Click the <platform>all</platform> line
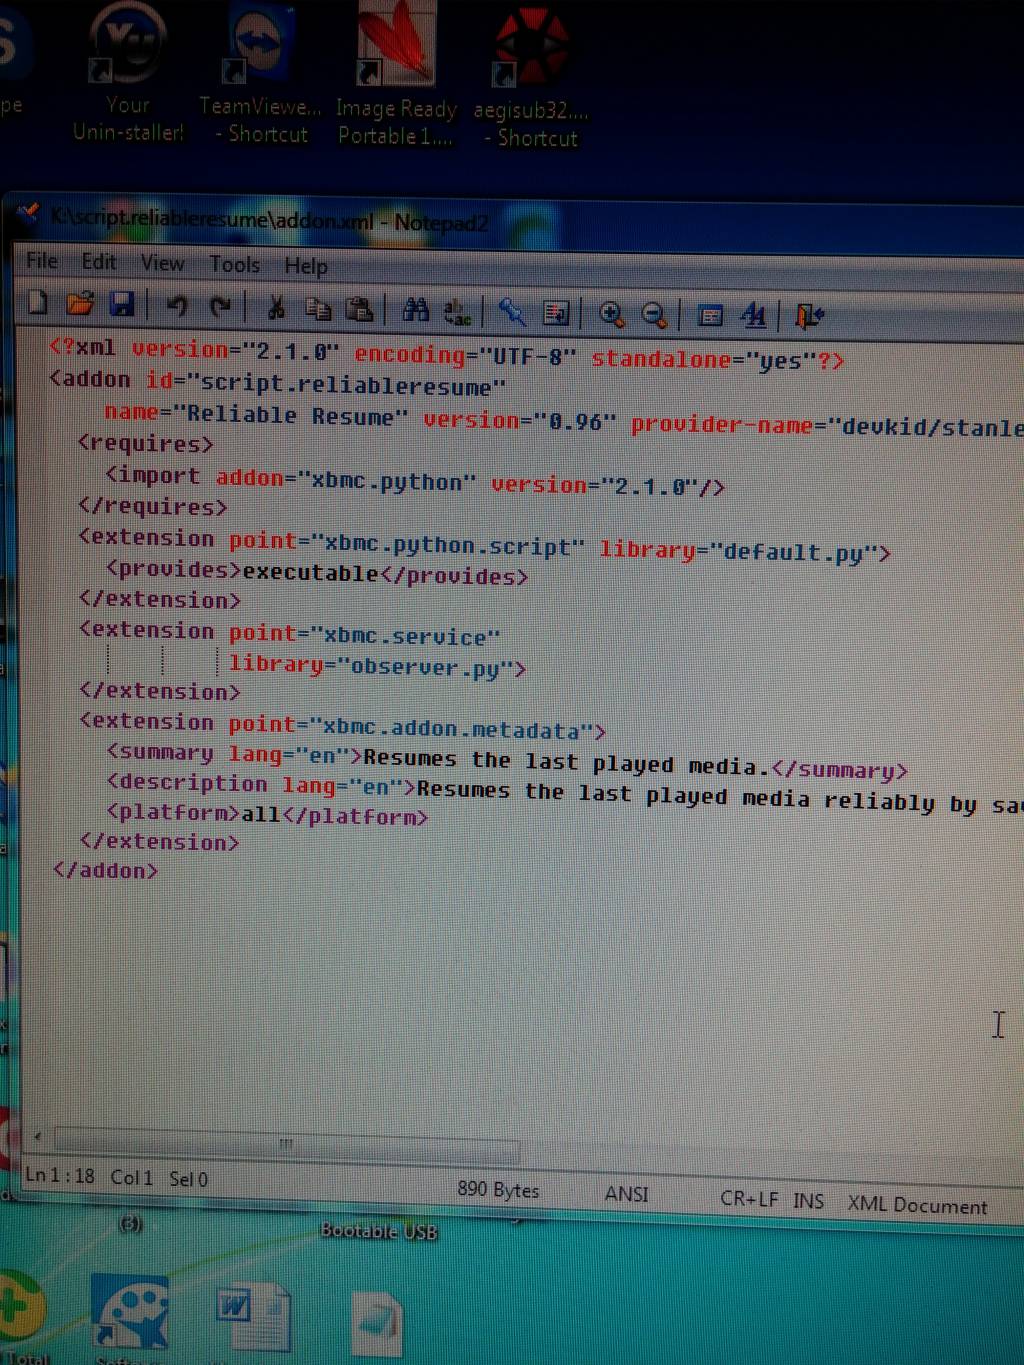The height and width of the screenshot is (1365, 1024). (267, 815)
